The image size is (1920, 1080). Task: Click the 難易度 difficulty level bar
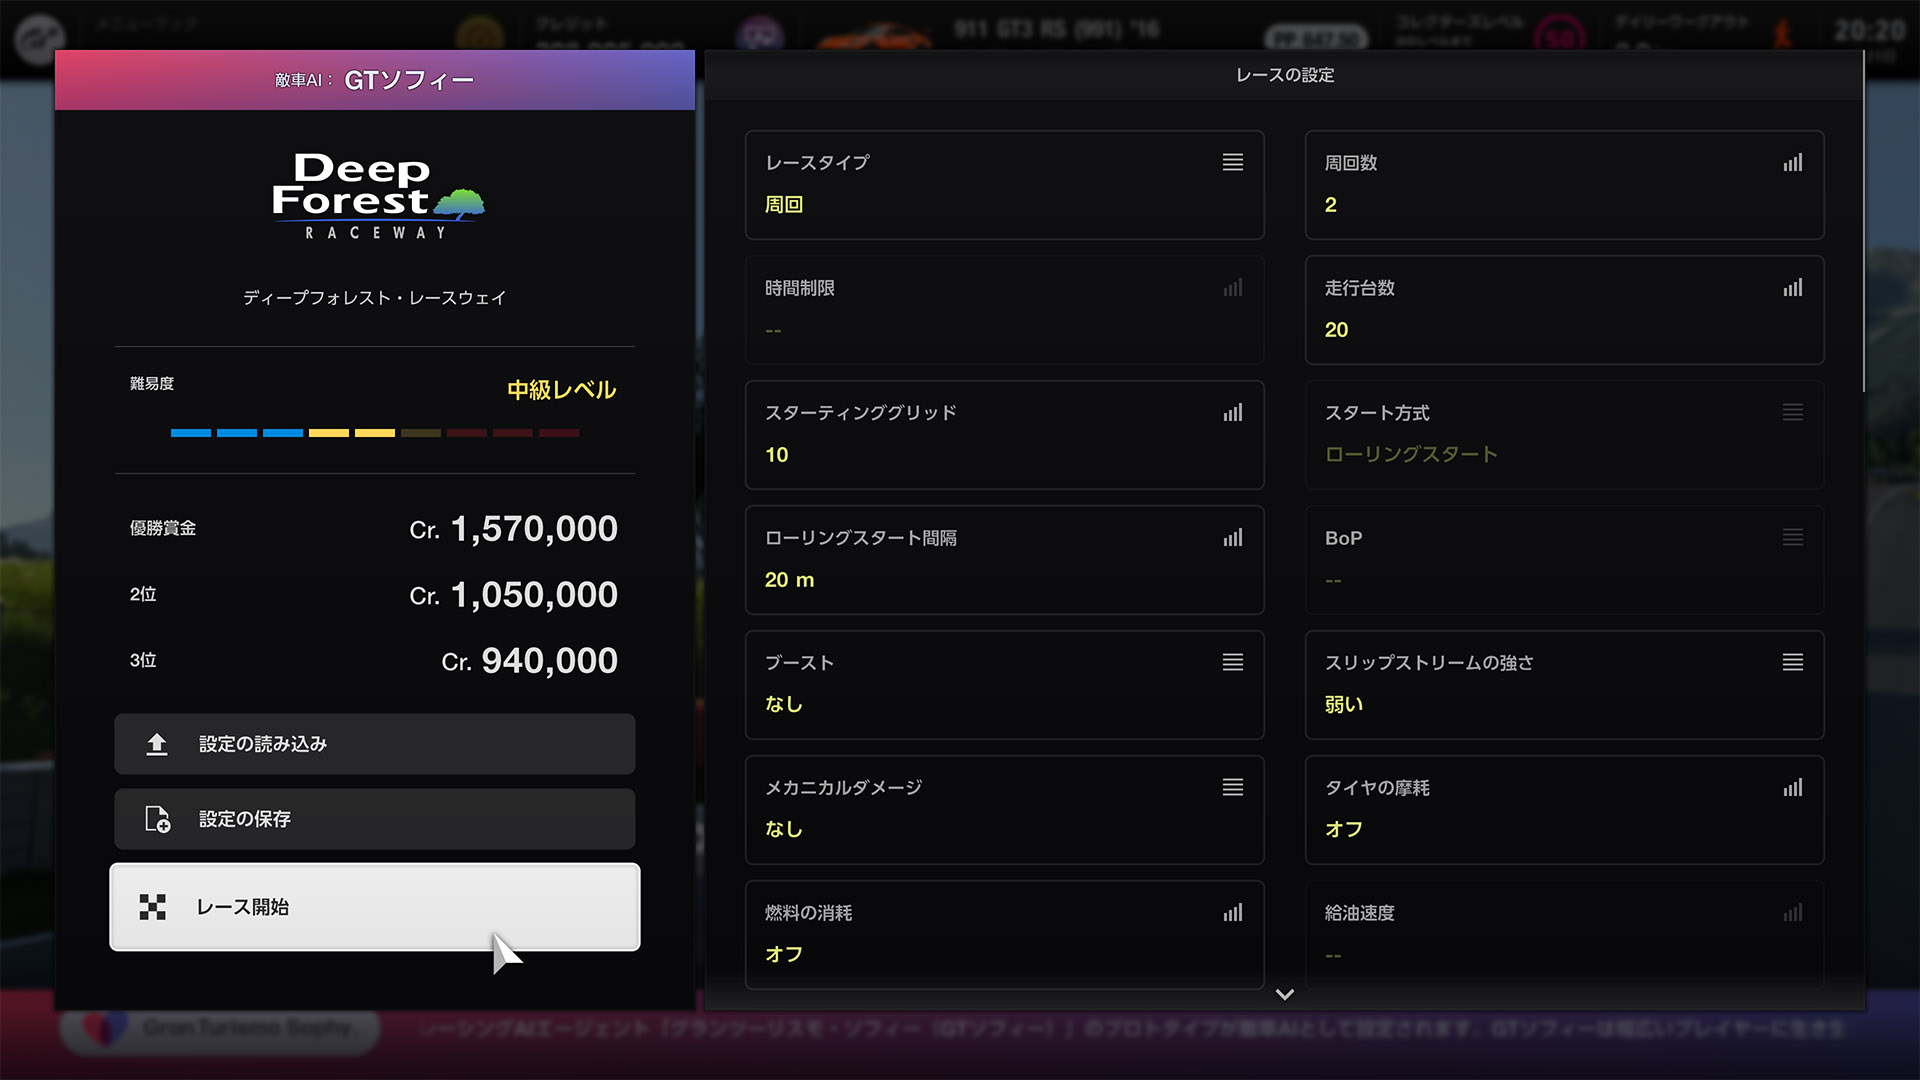(x=375, y=433)
